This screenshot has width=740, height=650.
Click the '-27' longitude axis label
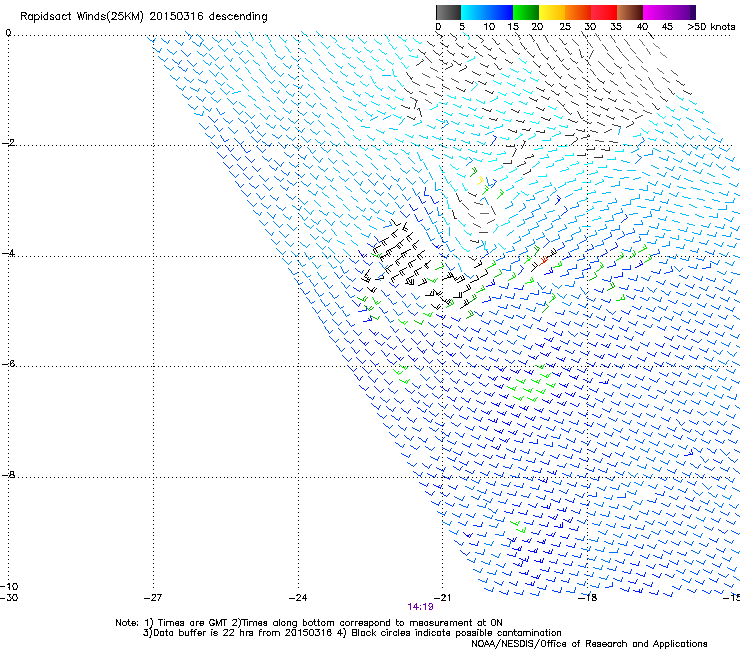pyautogui.click(x=153, y=598)
